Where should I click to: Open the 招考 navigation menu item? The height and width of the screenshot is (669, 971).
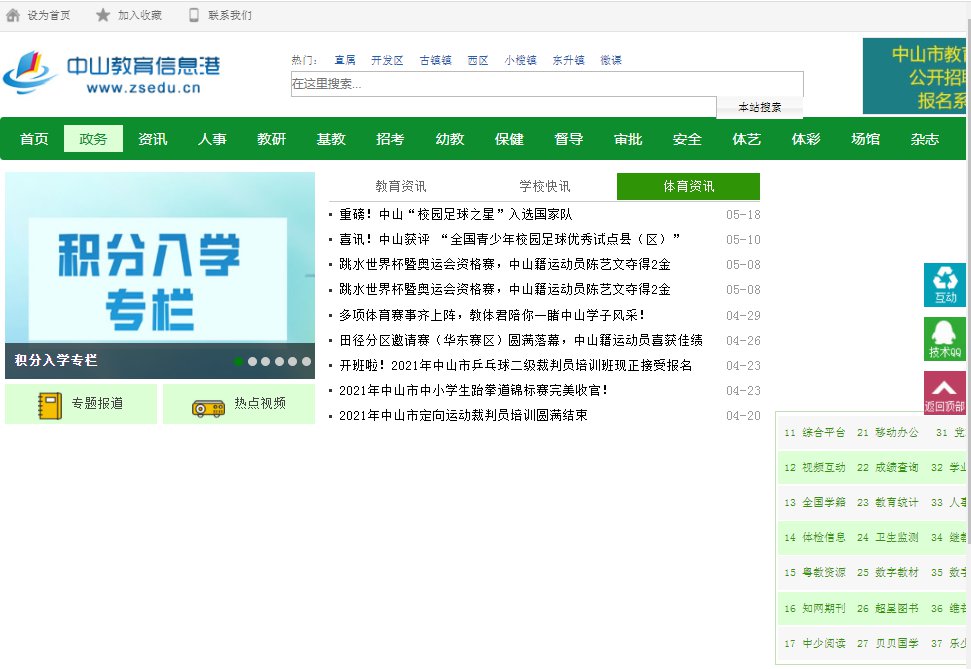pyautogui.click(x=390, y=139)
